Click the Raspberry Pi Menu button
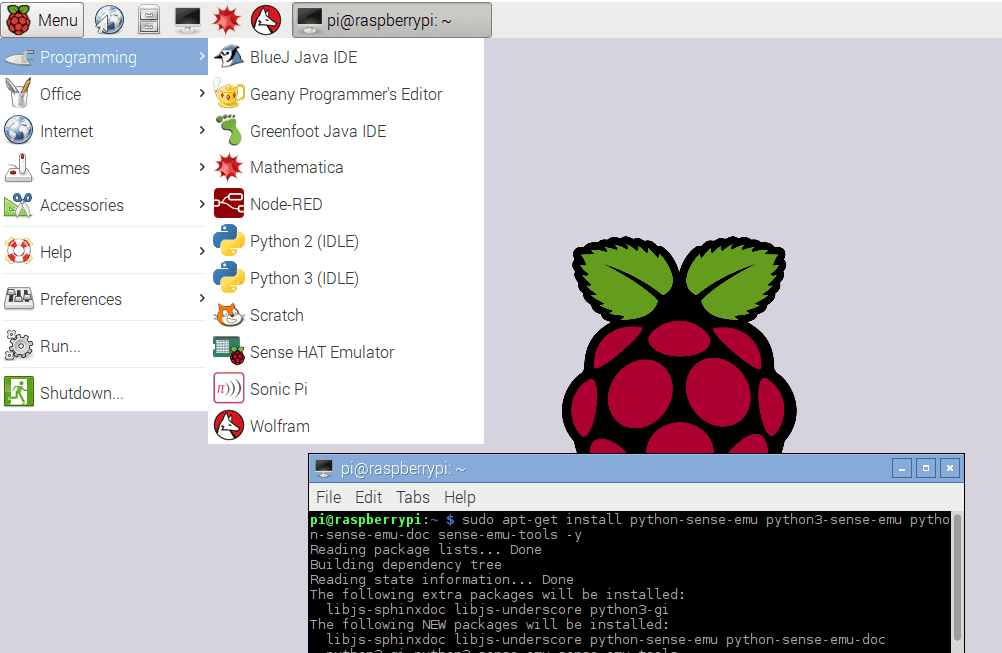This screenshot has height=653, width=1002. [43, 19]
